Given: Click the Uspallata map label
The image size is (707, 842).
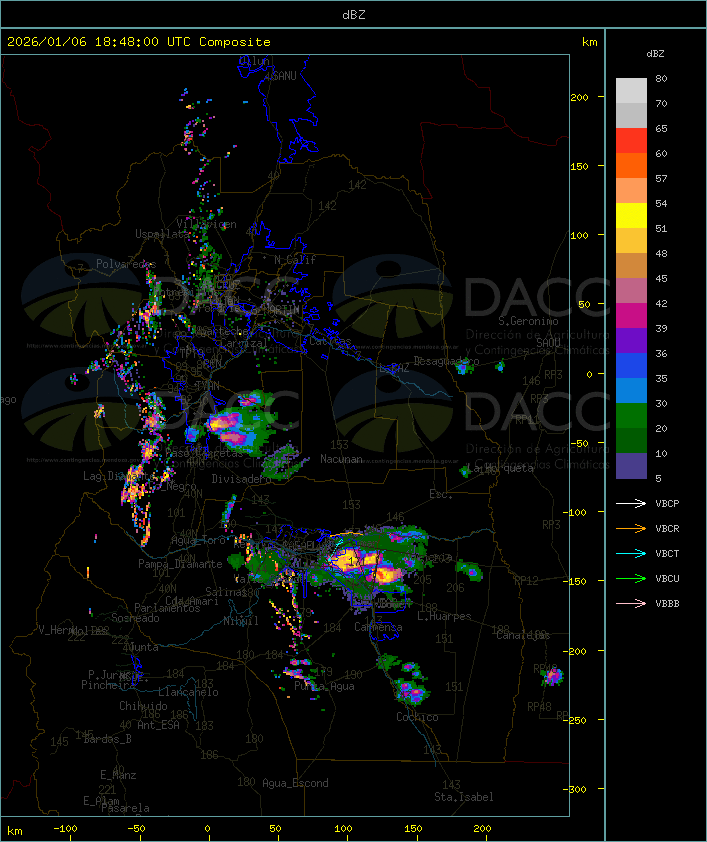Looking at the screenshot, I should (x=162, y=234).
